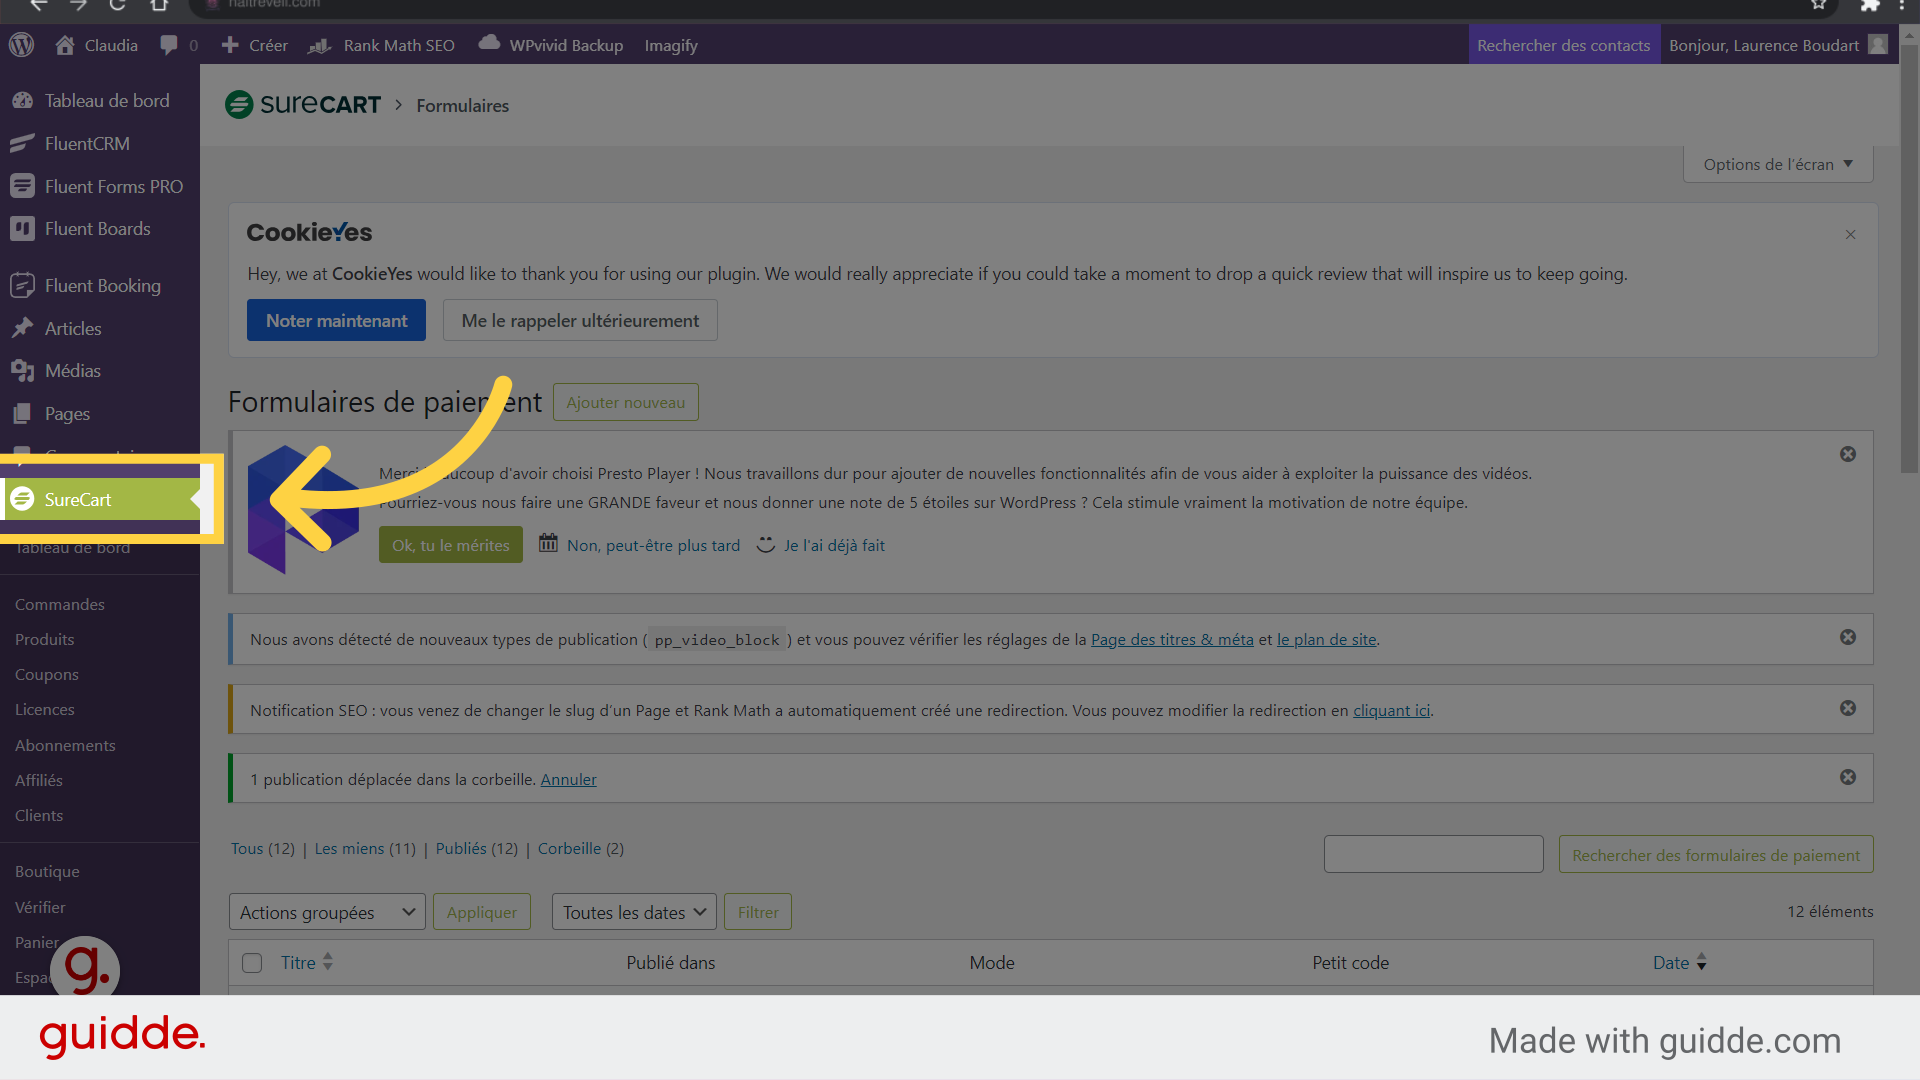Image resolution: width=1920 pixels, height=1080 pixels.
Task: Visit the Claudia site home icon
Action: [65, 45]
